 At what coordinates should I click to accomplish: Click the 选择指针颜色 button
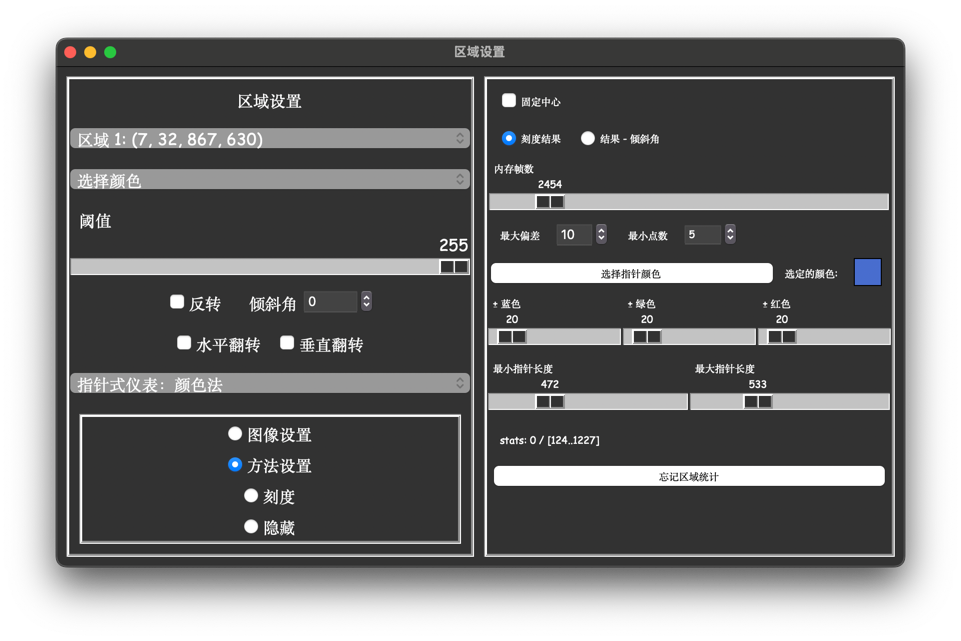[x=631, y=273]
